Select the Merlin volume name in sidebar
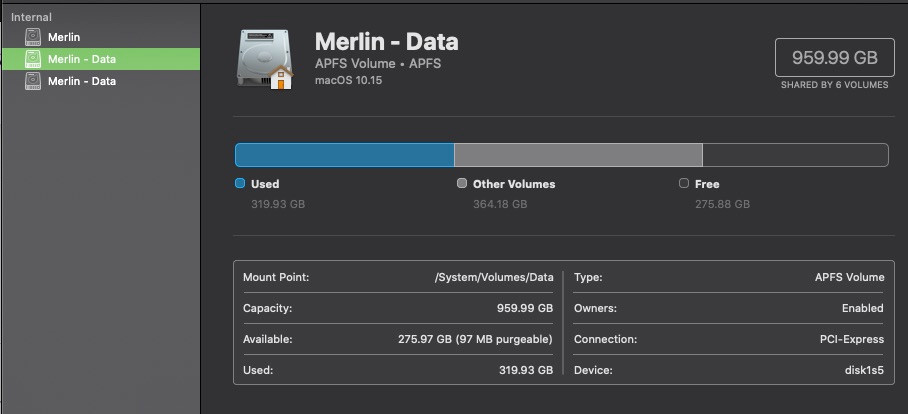 64,38
